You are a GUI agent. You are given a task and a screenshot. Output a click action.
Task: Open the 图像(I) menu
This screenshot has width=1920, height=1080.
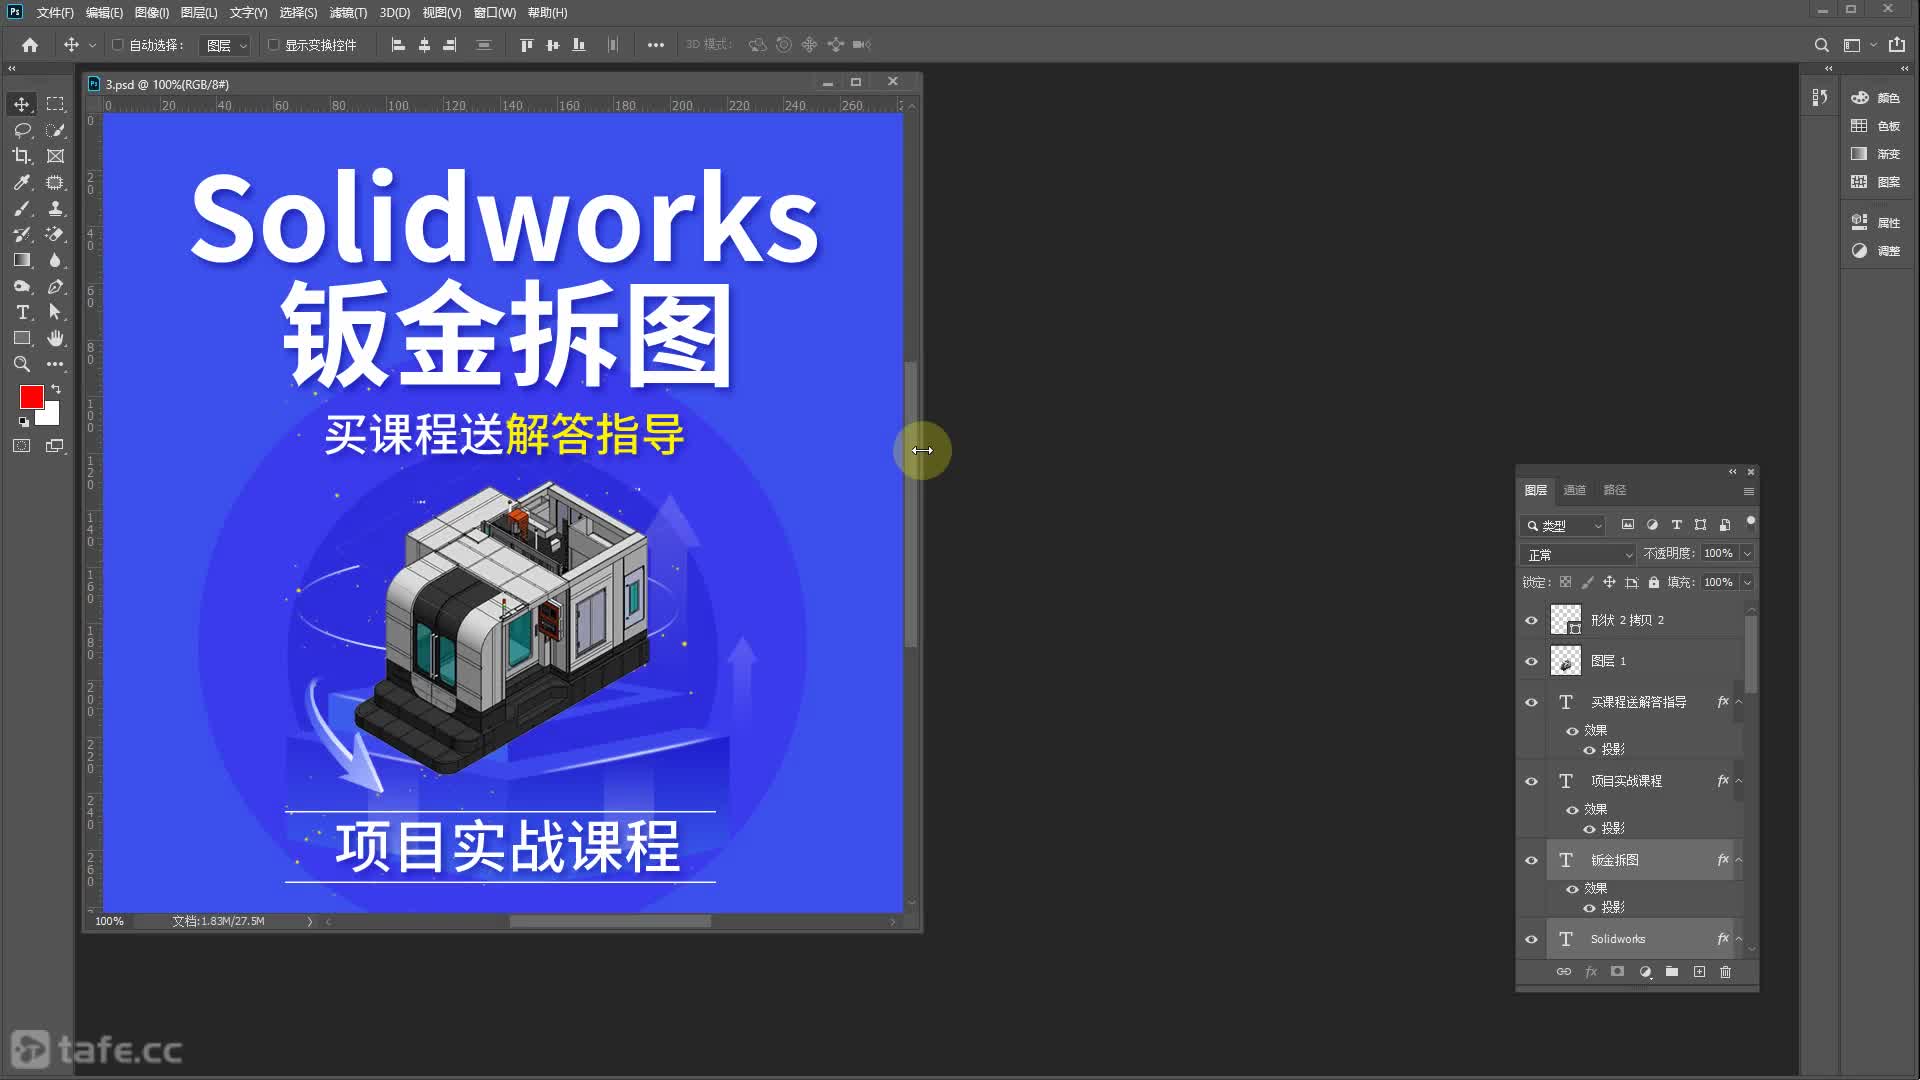(x=151, y=13)
